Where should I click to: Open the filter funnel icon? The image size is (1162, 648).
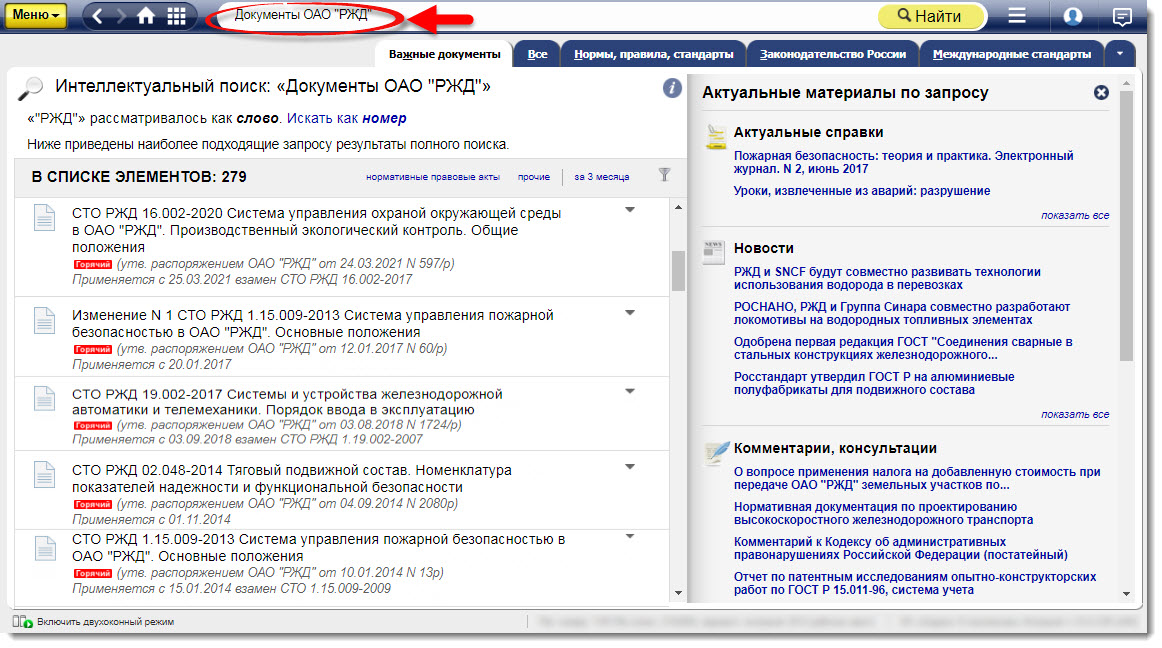[665, 175]
